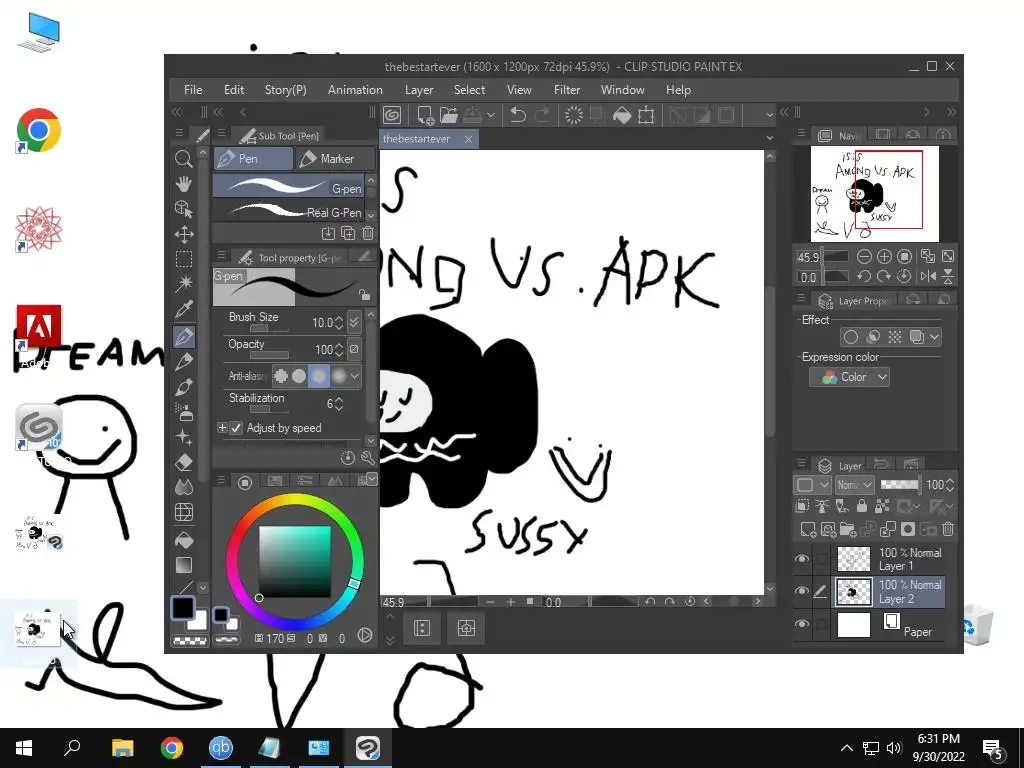Open the layer blending mode dropdown
Screen dimensions: 1024x768
coord(854,485)
